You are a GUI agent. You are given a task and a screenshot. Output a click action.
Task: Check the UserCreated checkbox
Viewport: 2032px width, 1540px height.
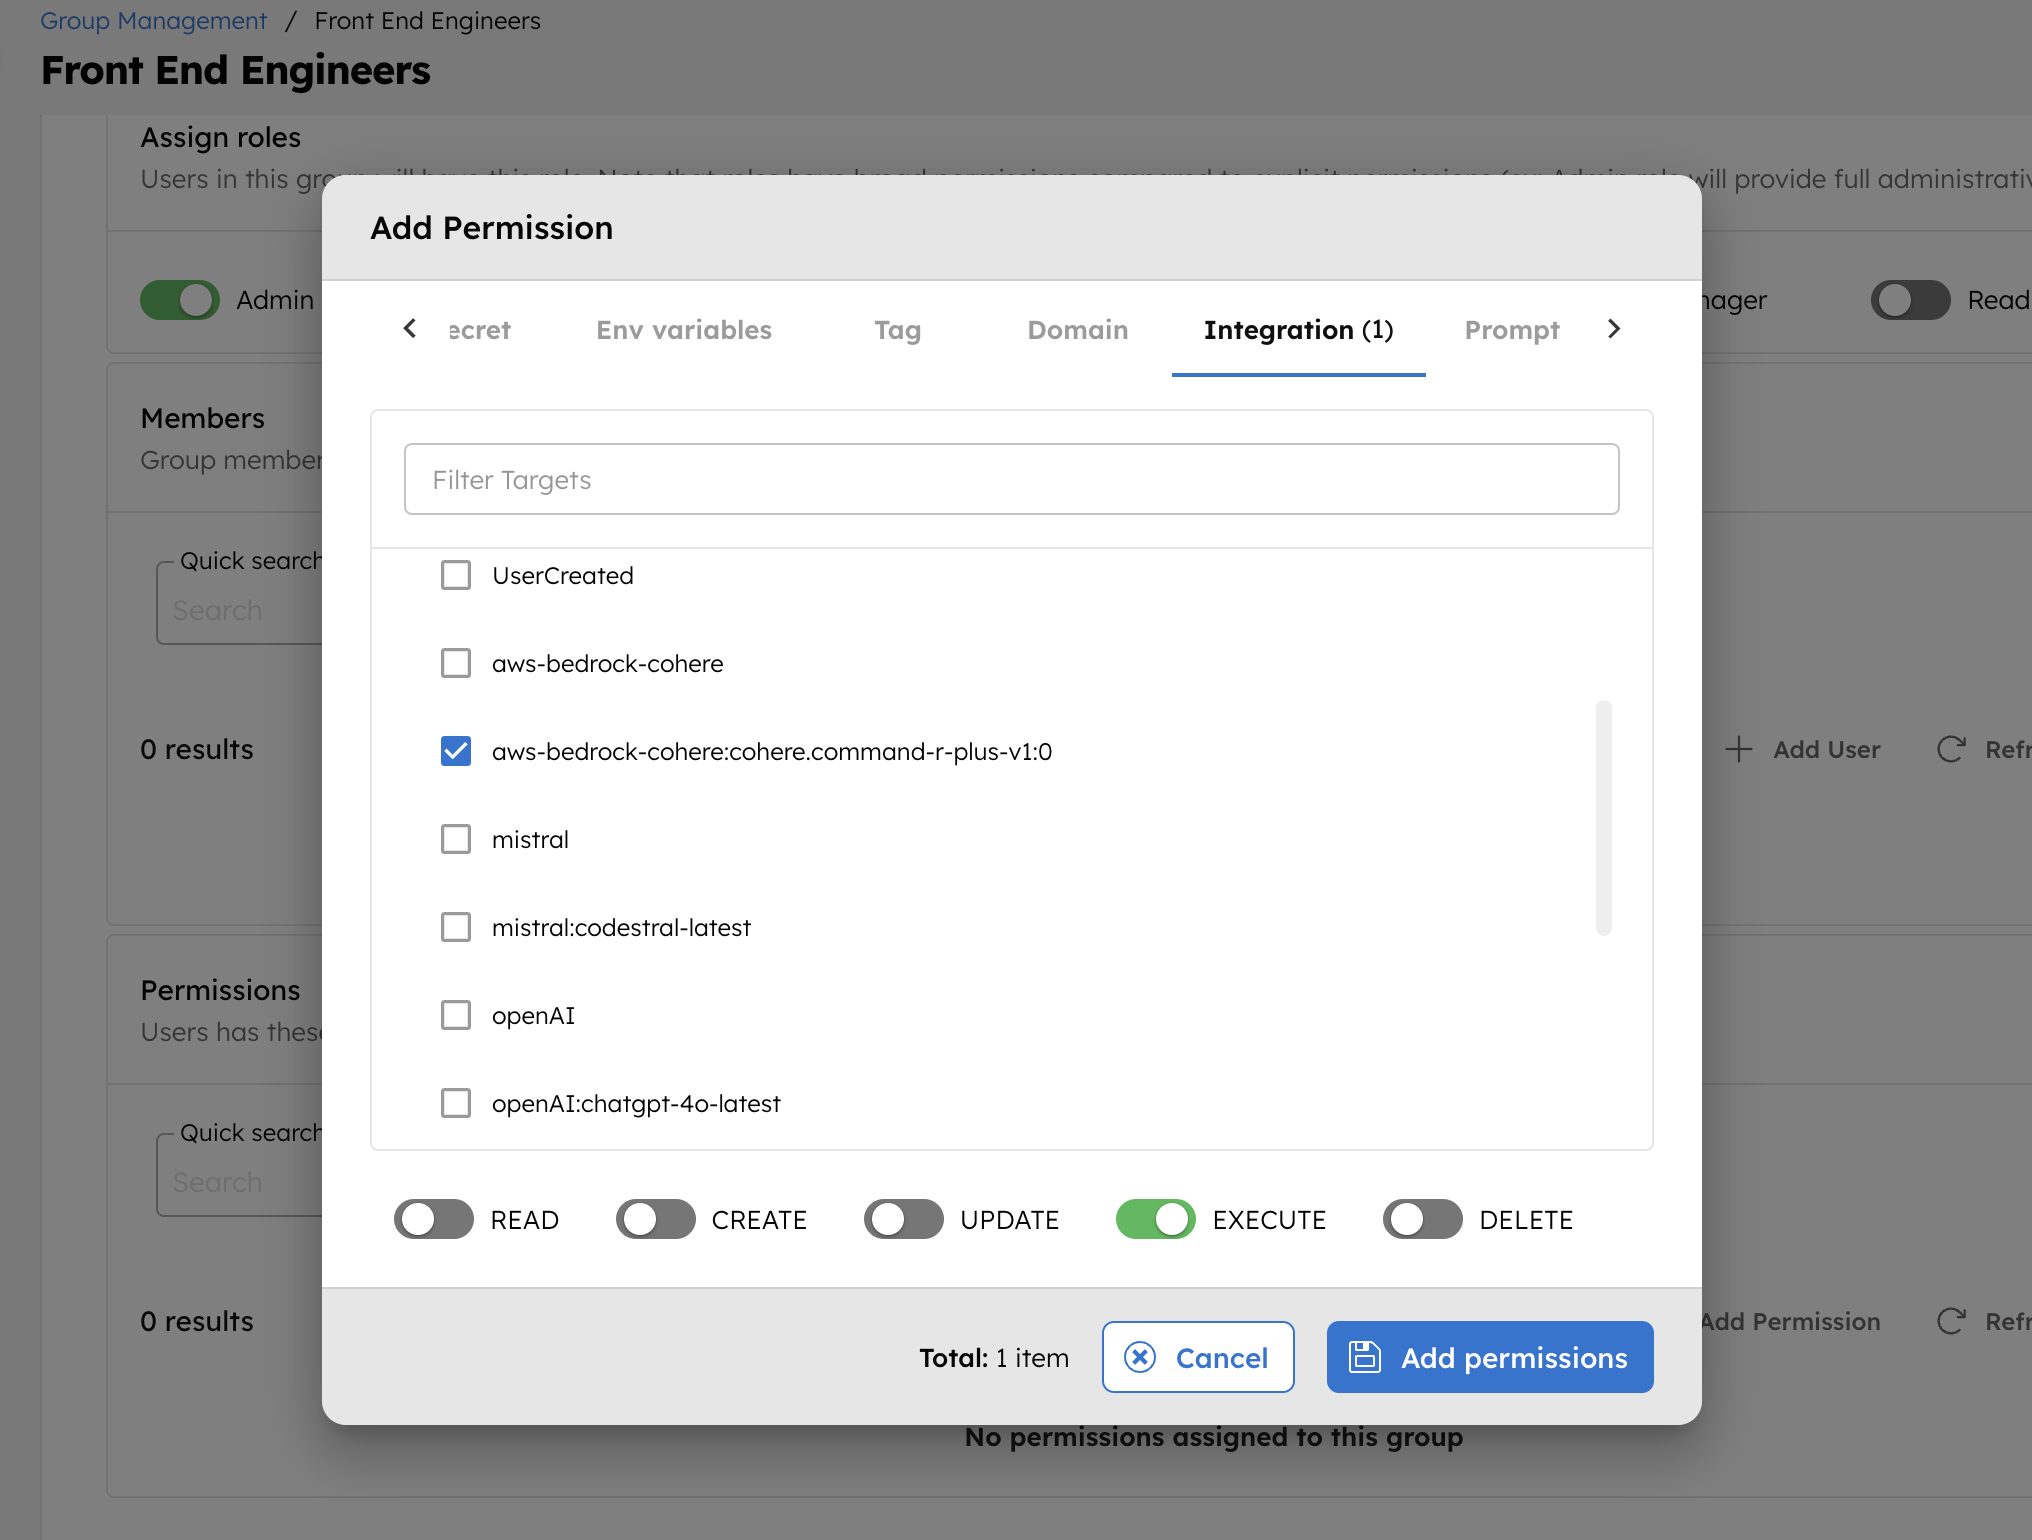456,575
